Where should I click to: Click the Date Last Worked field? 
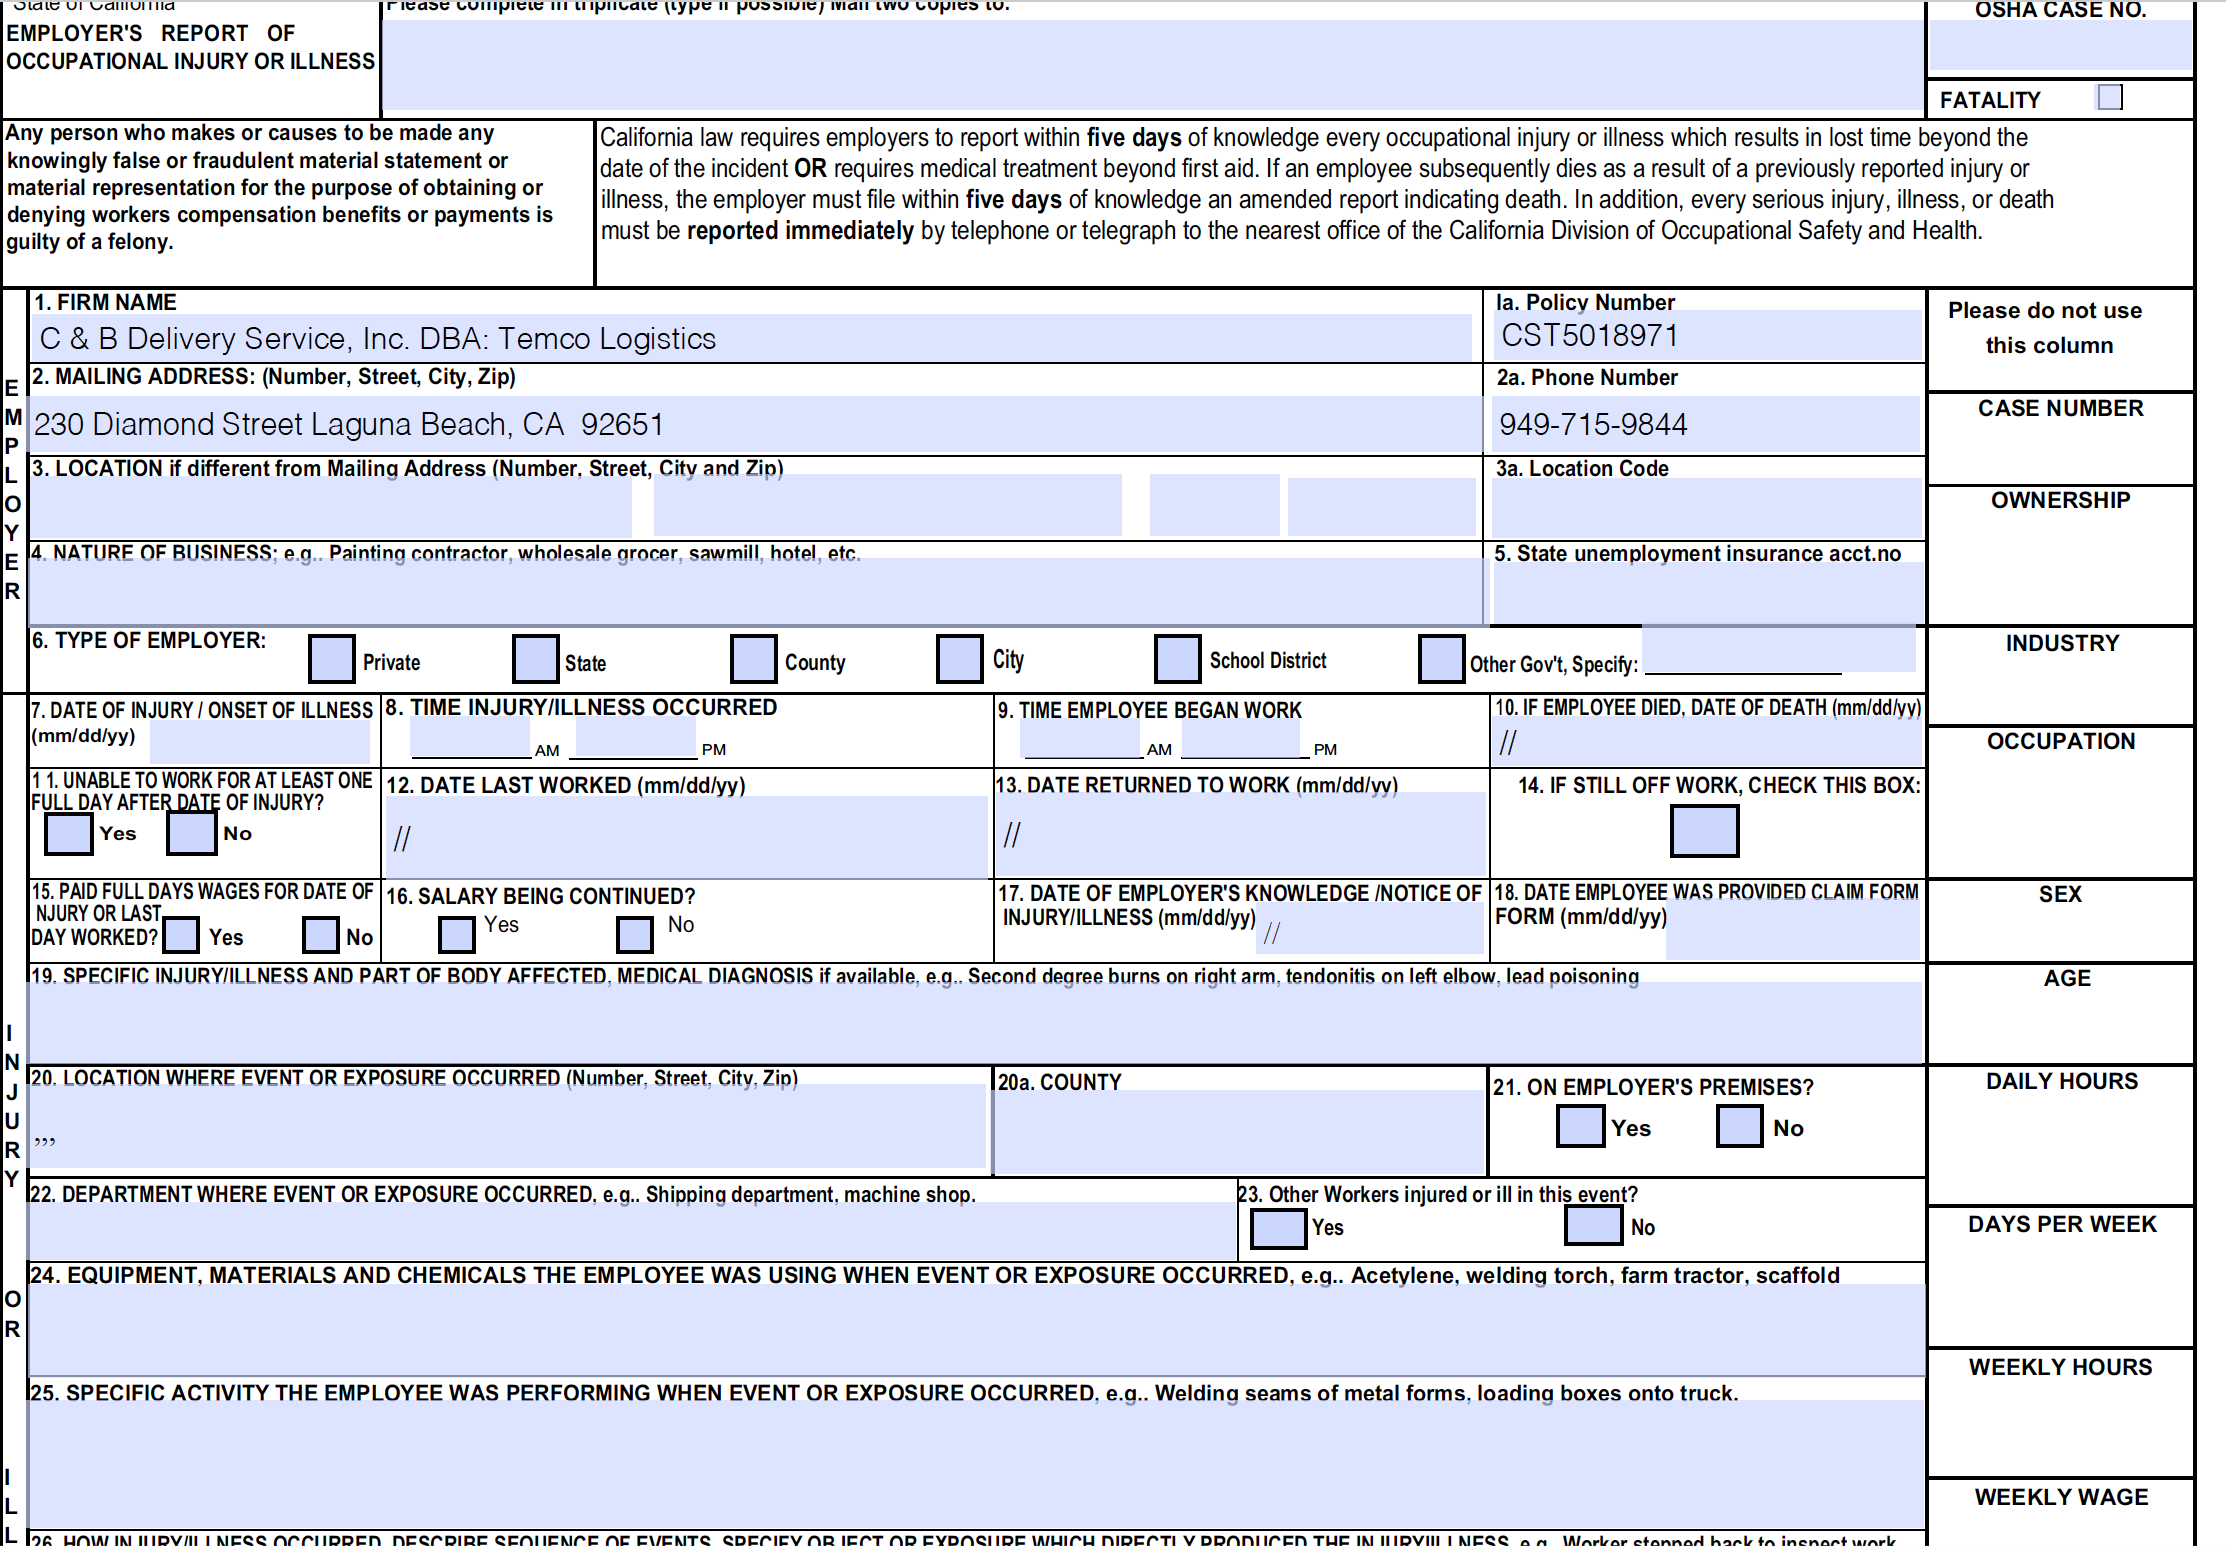point(688,837)
